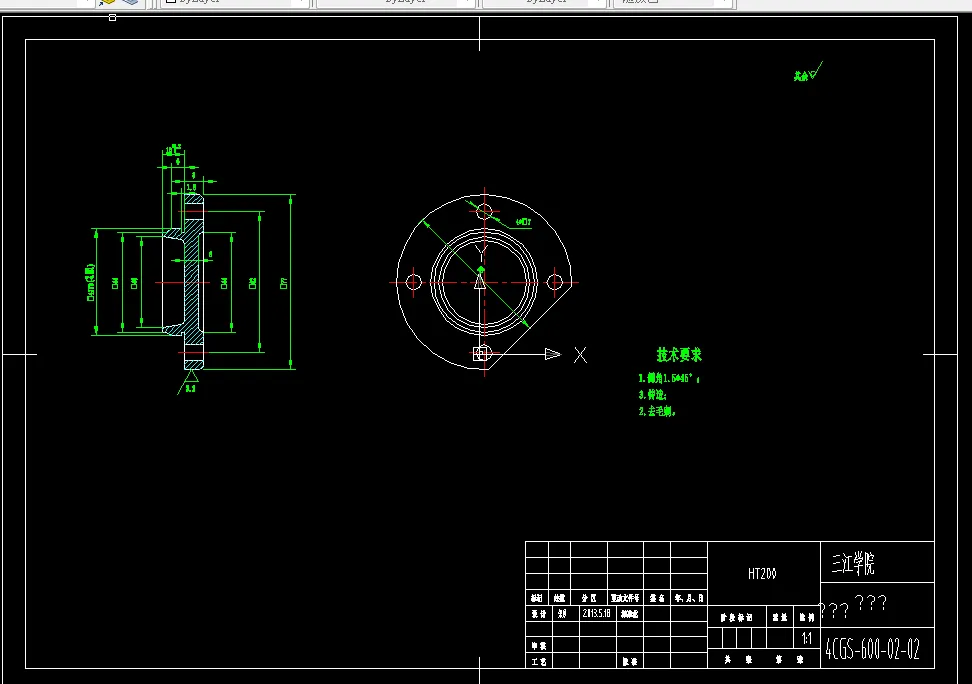Click the hatched cross-section of the flange
Viewport: 972px width, 684px height.
(193, 282)
